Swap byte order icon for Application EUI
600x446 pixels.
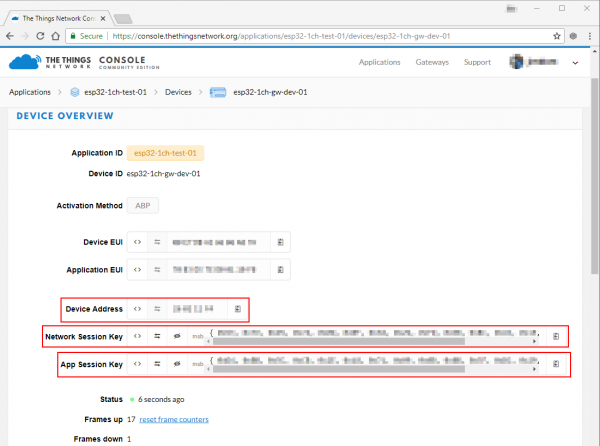point(157,270)
